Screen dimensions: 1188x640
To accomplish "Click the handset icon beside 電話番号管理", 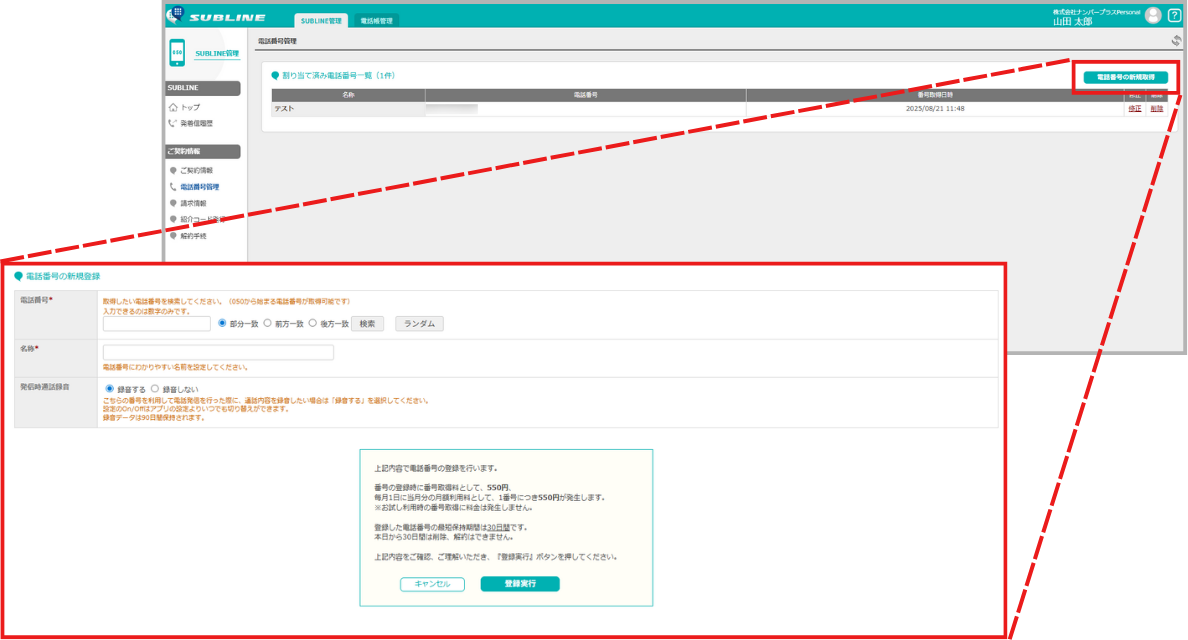I will [x=173, y=187].
